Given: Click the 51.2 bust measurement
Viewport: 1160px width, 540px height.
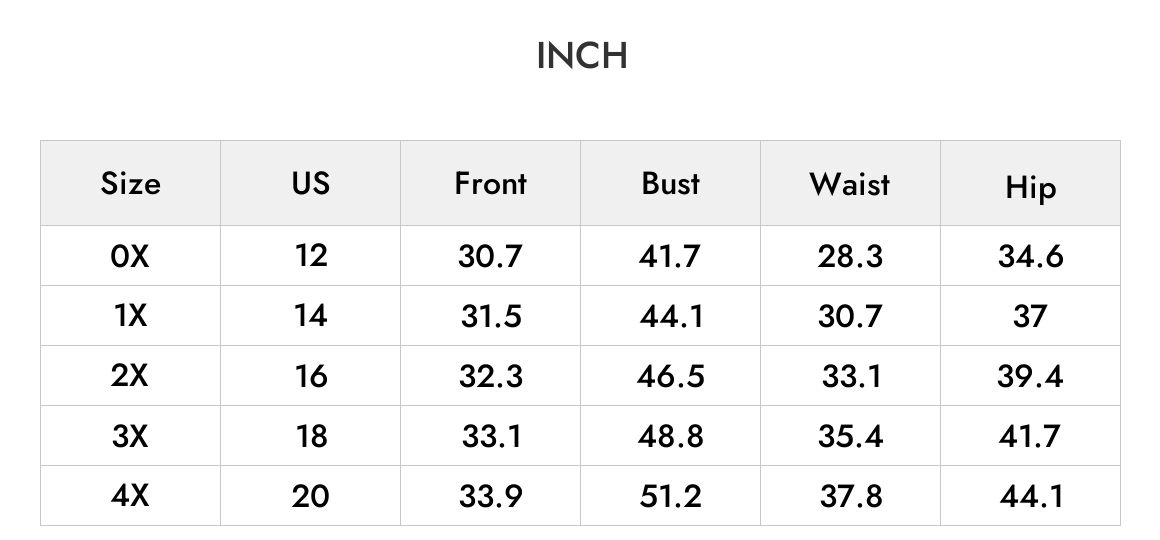Looking at the screenshot, I should (670, 496).
